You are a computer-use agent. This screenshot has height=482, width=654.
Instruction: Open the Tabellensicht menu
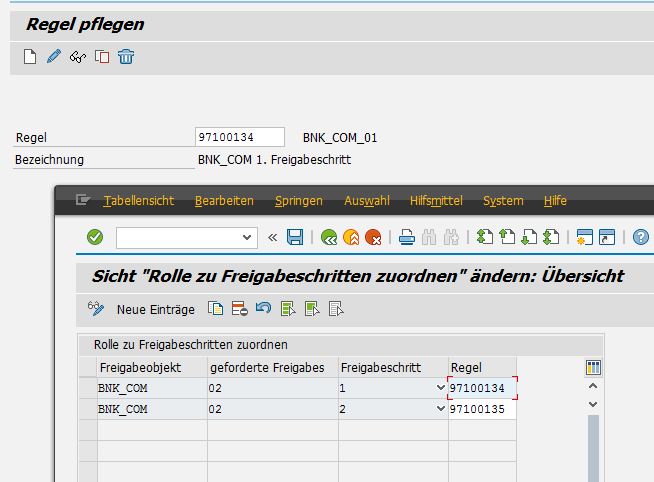coord(138,201)
